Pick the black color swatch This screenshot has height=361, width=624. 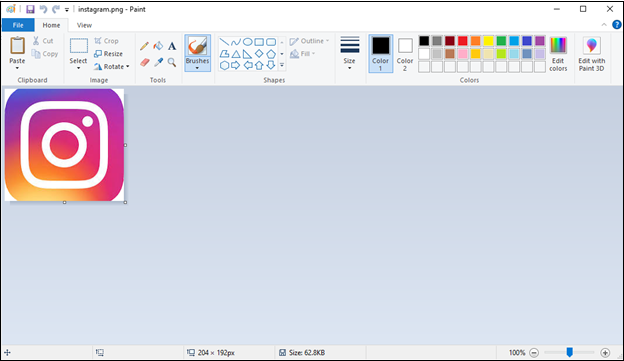[424, 41]
